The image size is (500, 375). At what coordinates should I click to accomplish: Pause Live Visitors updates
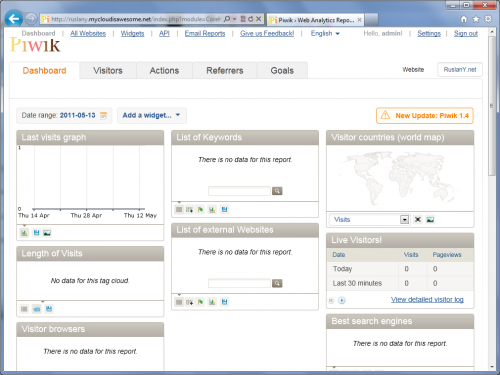coord(331,300)
